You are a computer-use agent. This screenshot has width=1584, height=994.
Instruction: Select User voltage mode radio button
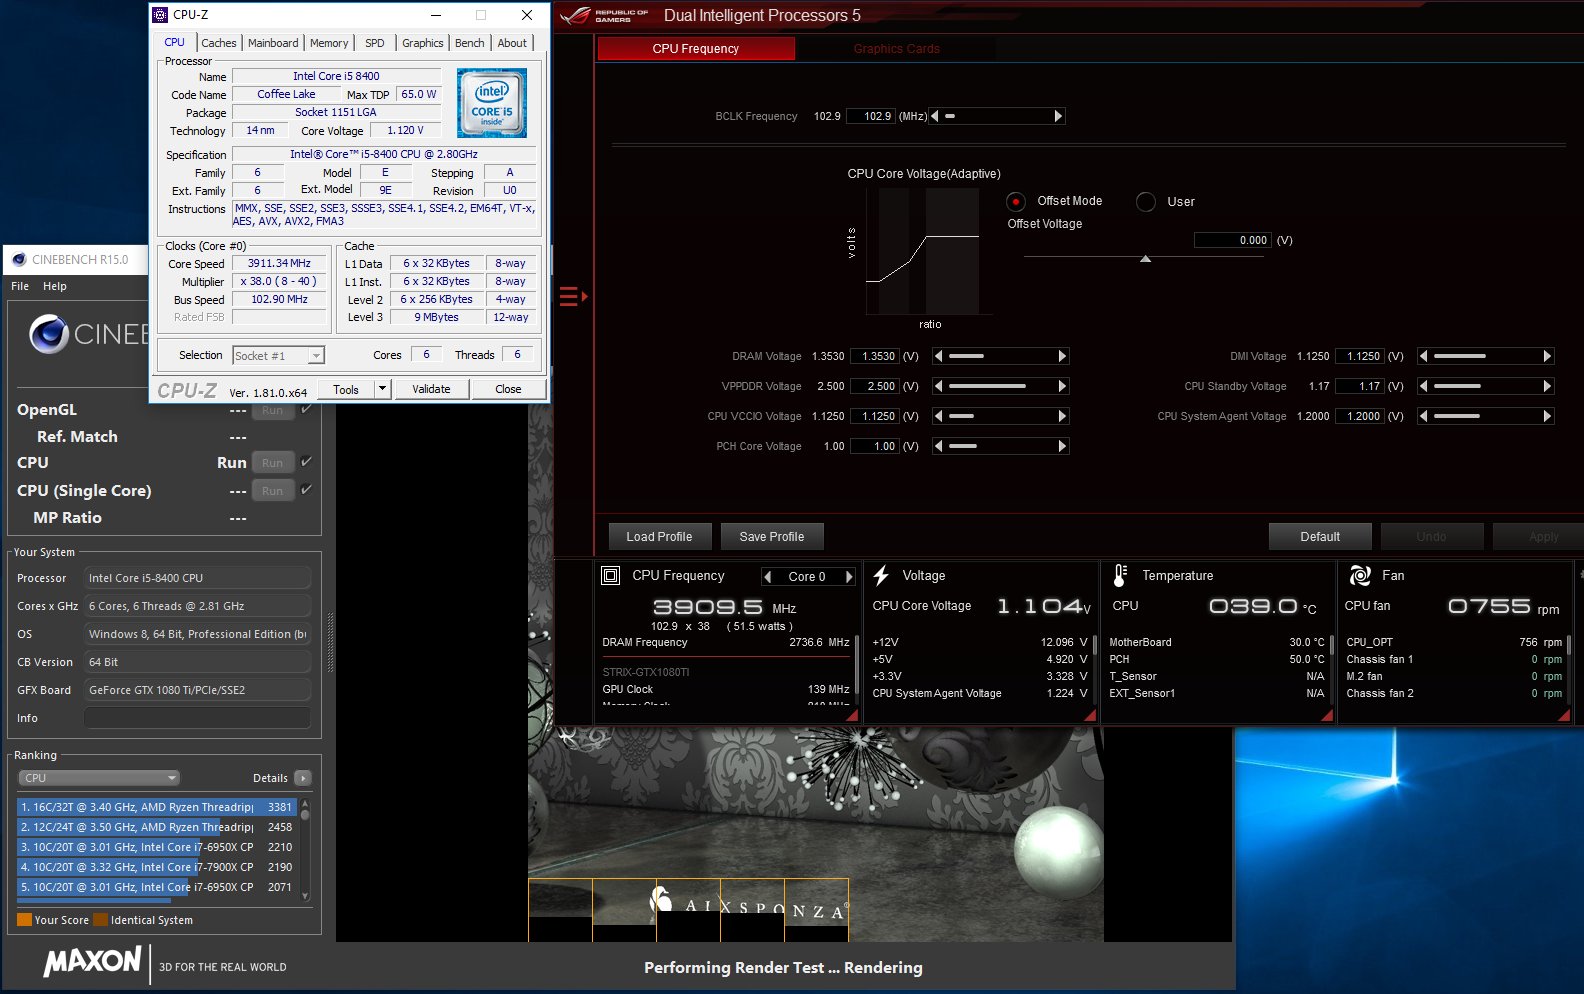[1146, 201]
